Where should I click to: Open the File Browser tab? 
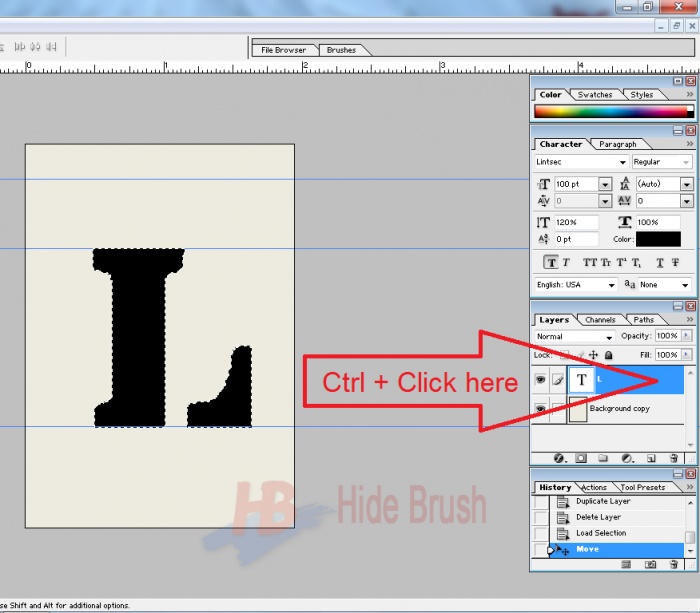tap(283, 50)
